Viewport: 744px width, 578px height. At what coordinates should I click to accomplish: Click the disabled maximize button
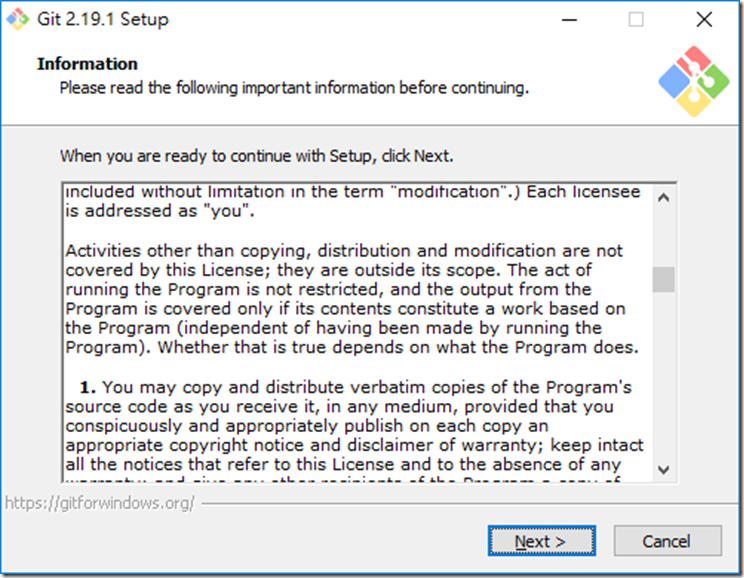(636, 19)
